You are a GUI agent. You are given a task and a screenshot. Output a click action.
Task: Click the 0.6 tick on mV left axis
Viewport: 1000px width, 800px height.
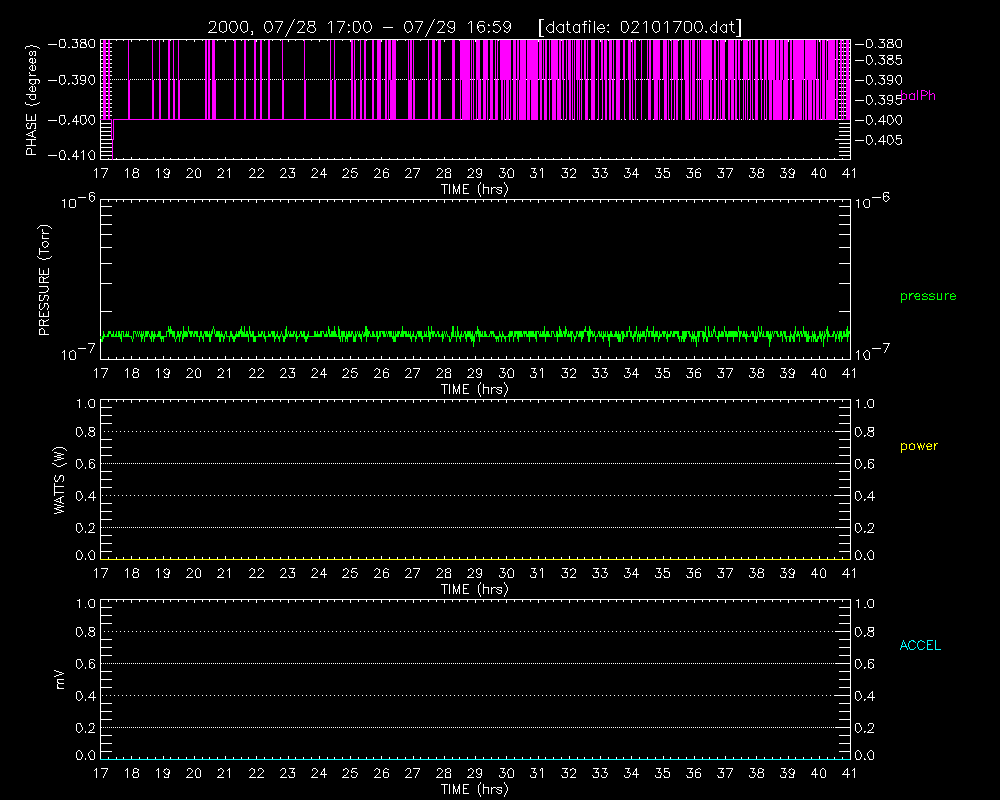click(85, 664)
